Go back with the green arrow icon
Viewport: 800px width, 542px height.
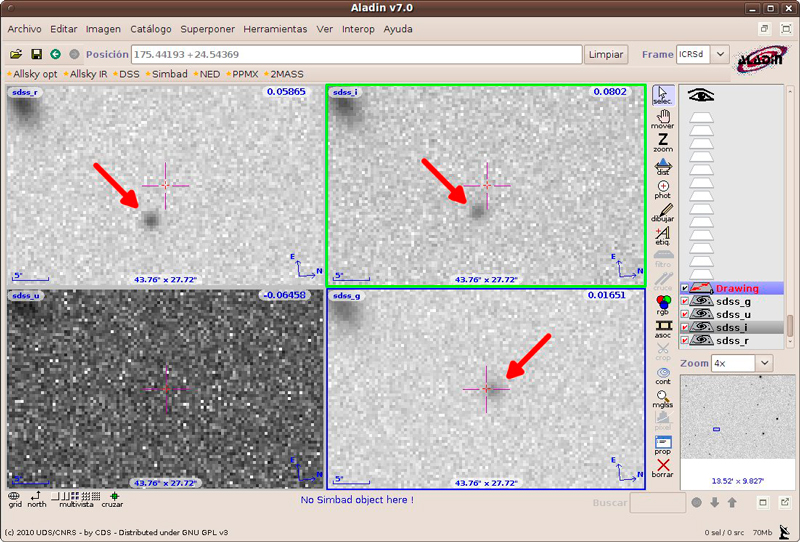pos(56,54)
